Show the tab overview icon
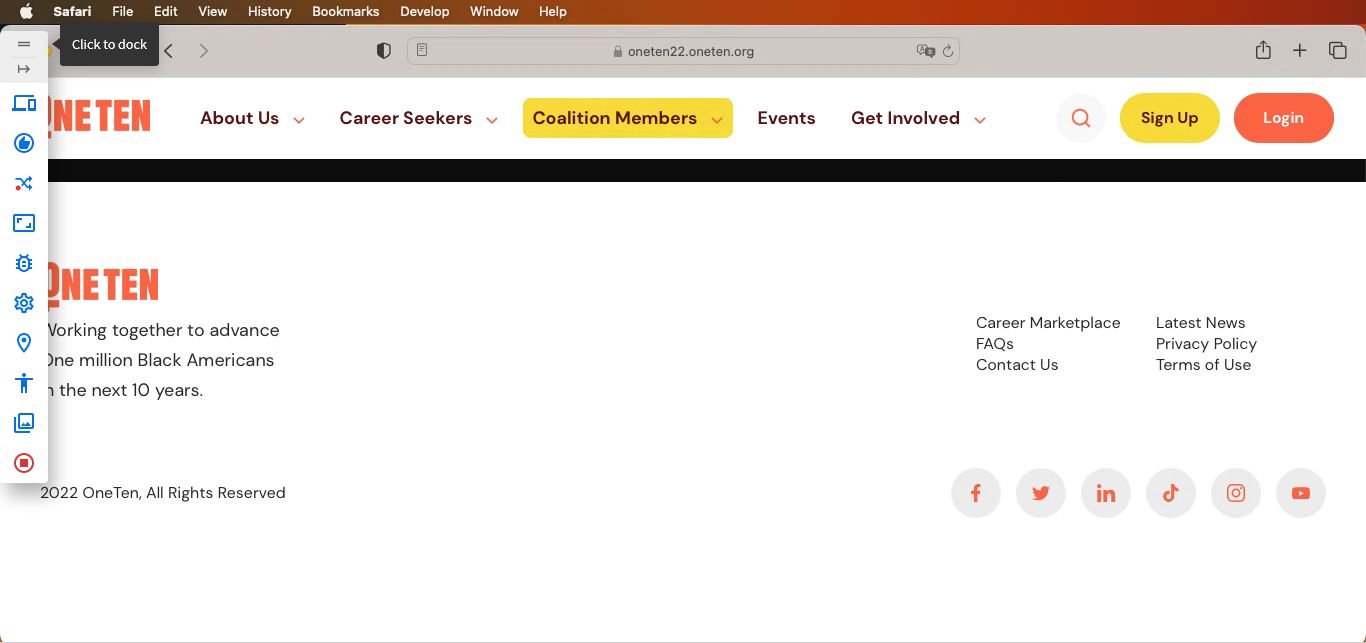1366x643 pixels. (1337, 50)
